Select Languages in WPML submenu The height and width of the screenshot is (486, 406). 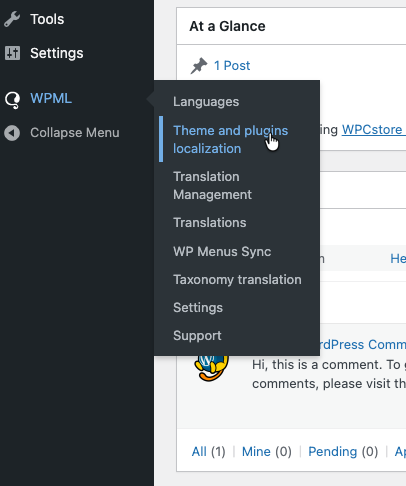206,102
